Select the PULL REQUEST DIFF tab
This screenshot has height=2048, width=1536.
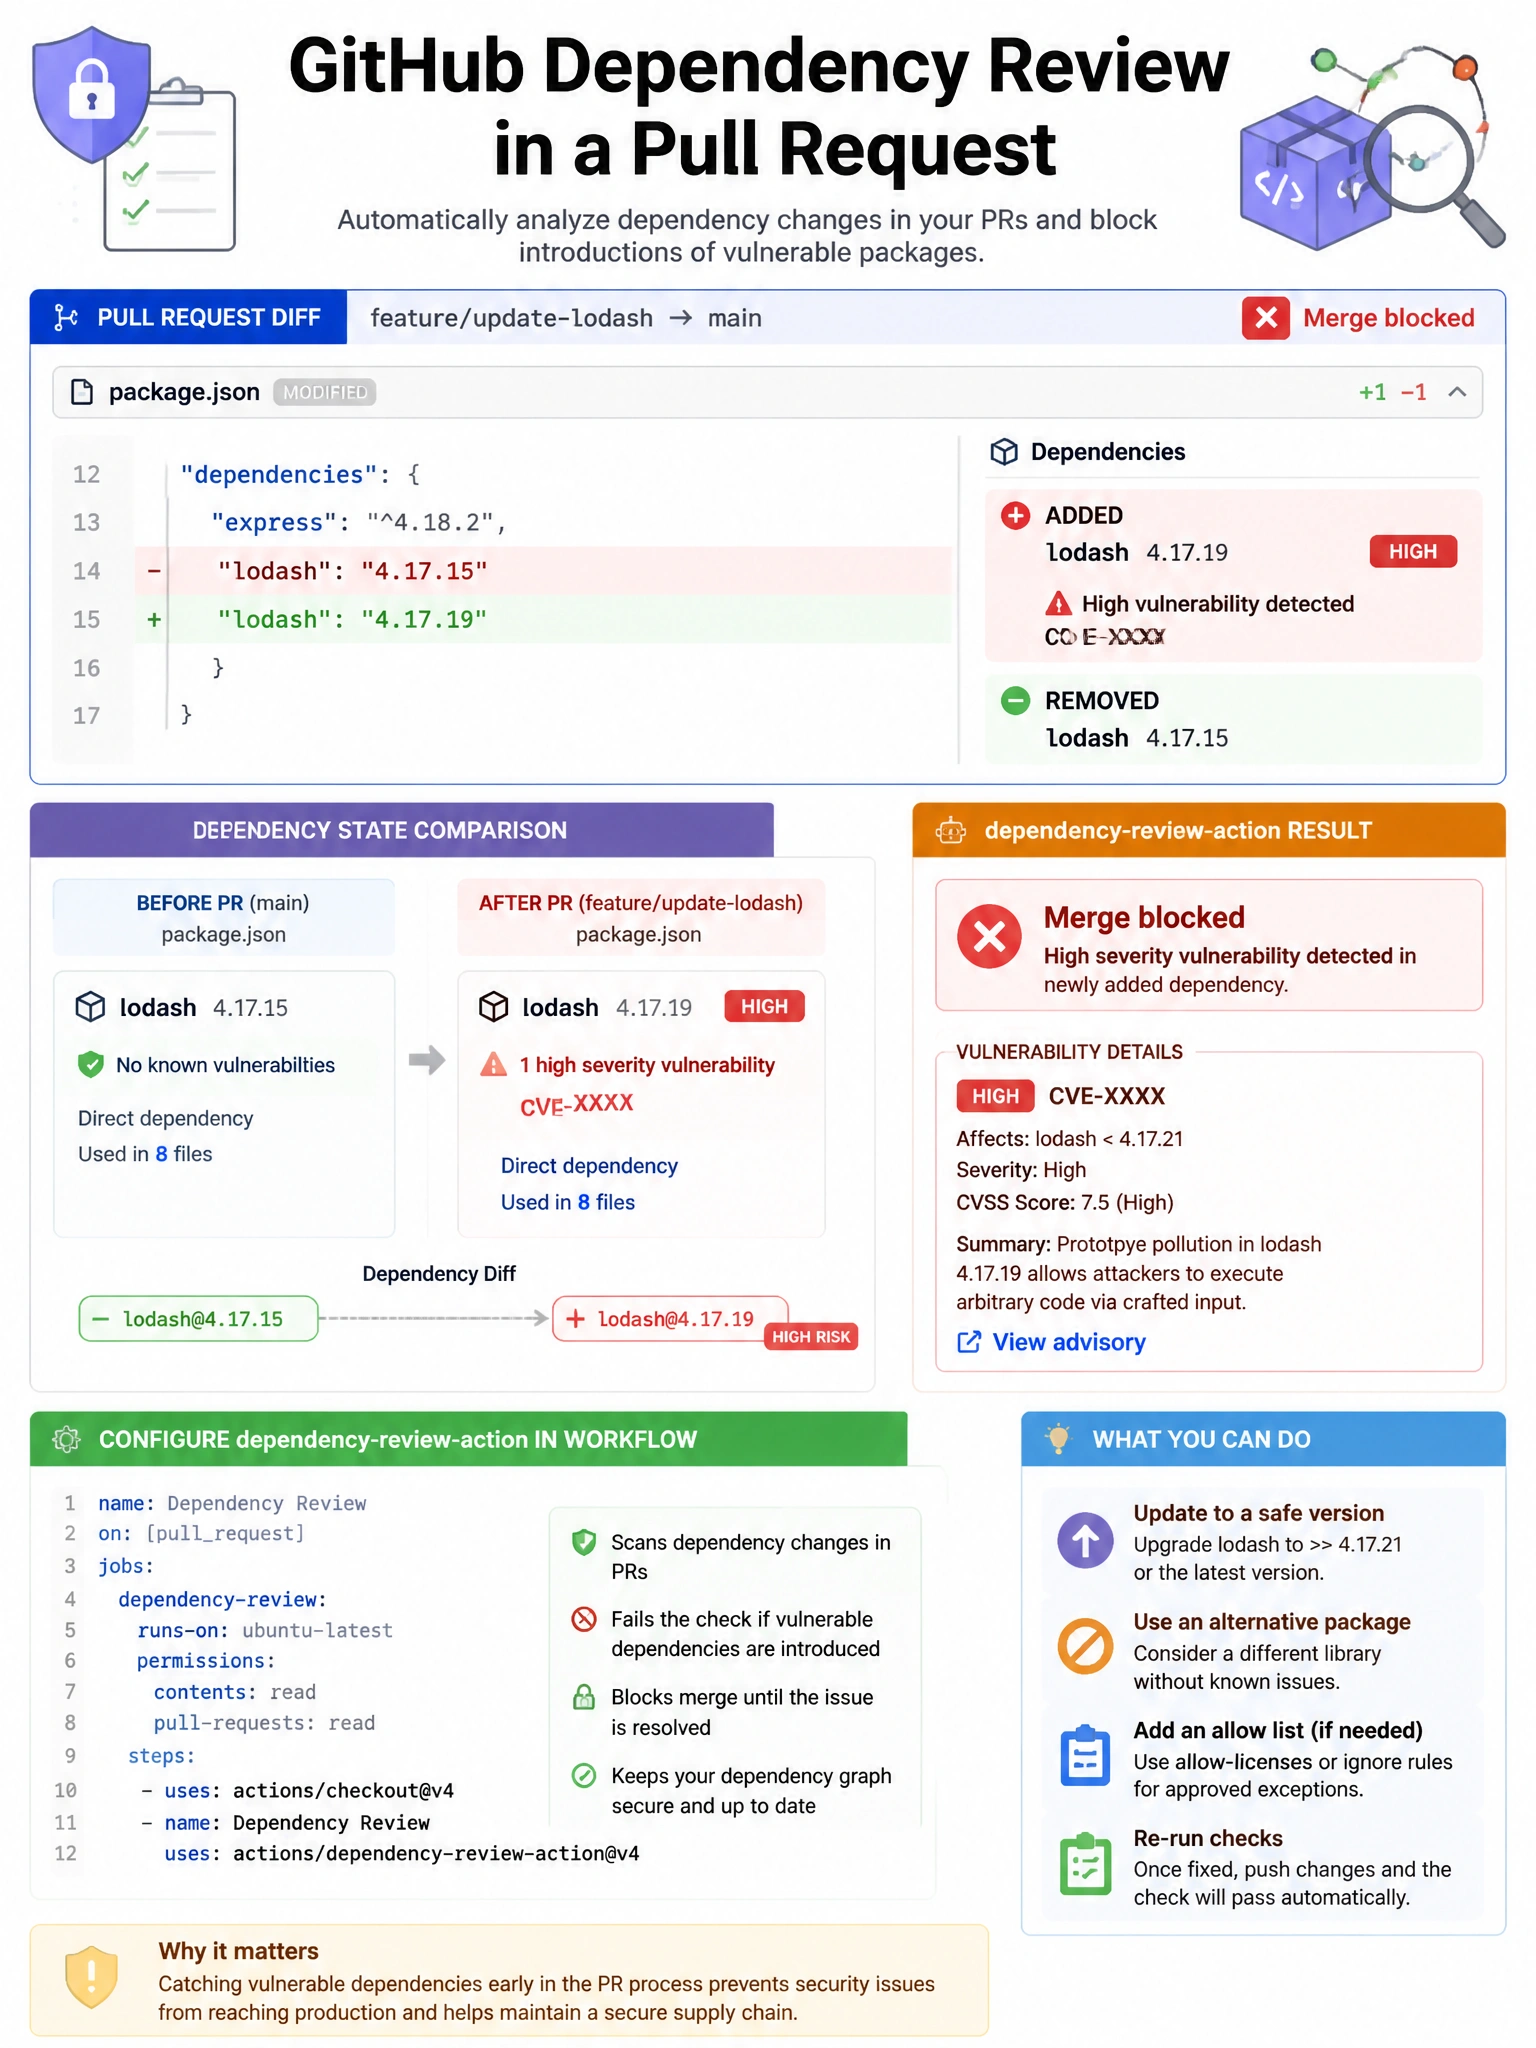pos(189,318)
